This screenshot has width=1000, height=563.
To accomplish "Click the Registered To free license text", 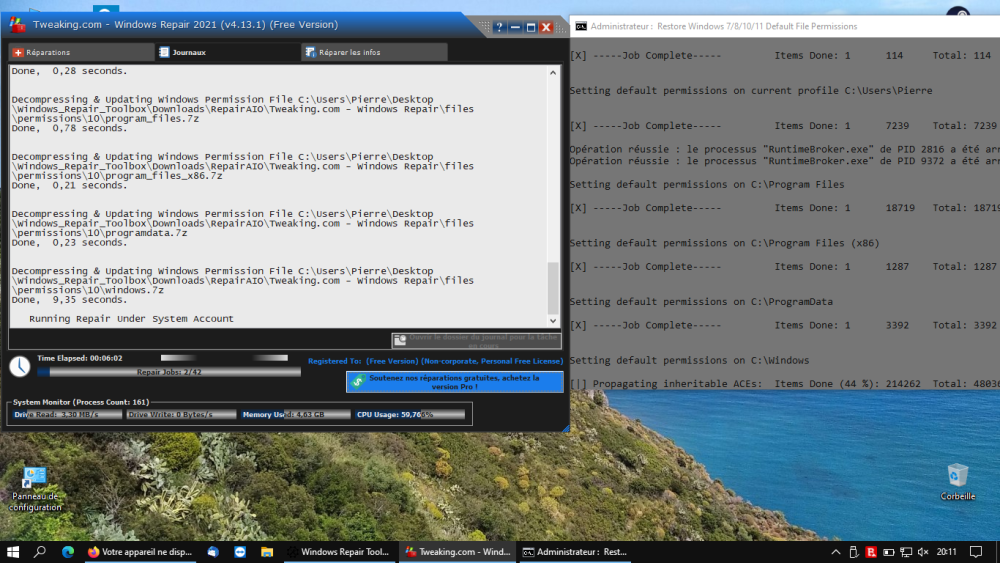I will (436, 361).
